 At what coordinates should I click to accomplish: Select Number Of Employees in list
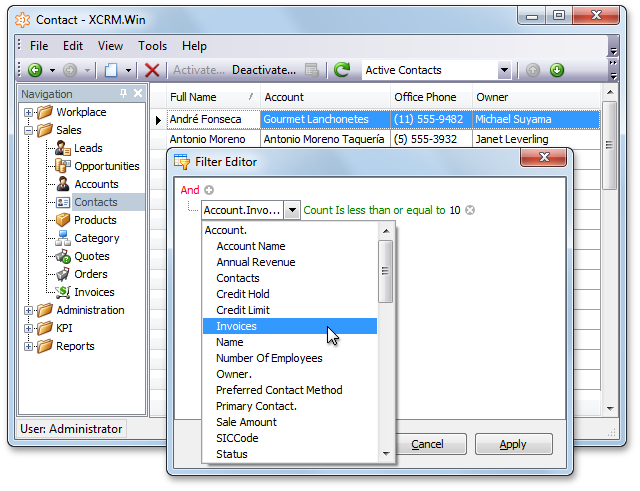(x=289, y=358)
